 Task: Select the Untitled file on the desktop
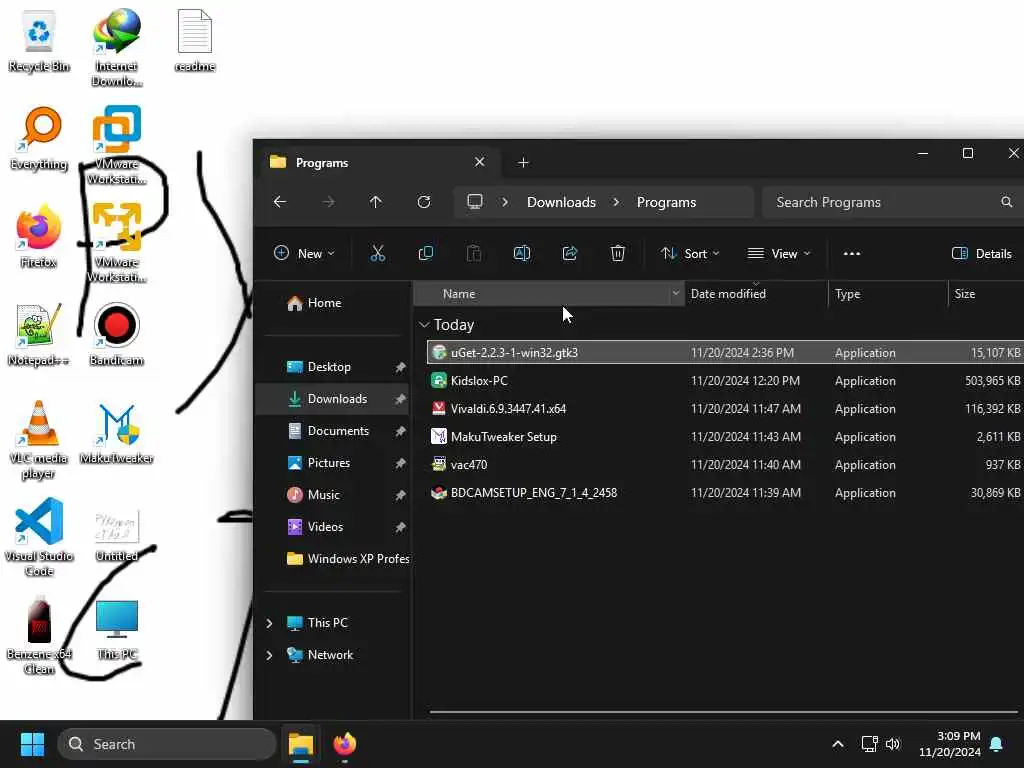click(117, 536)
